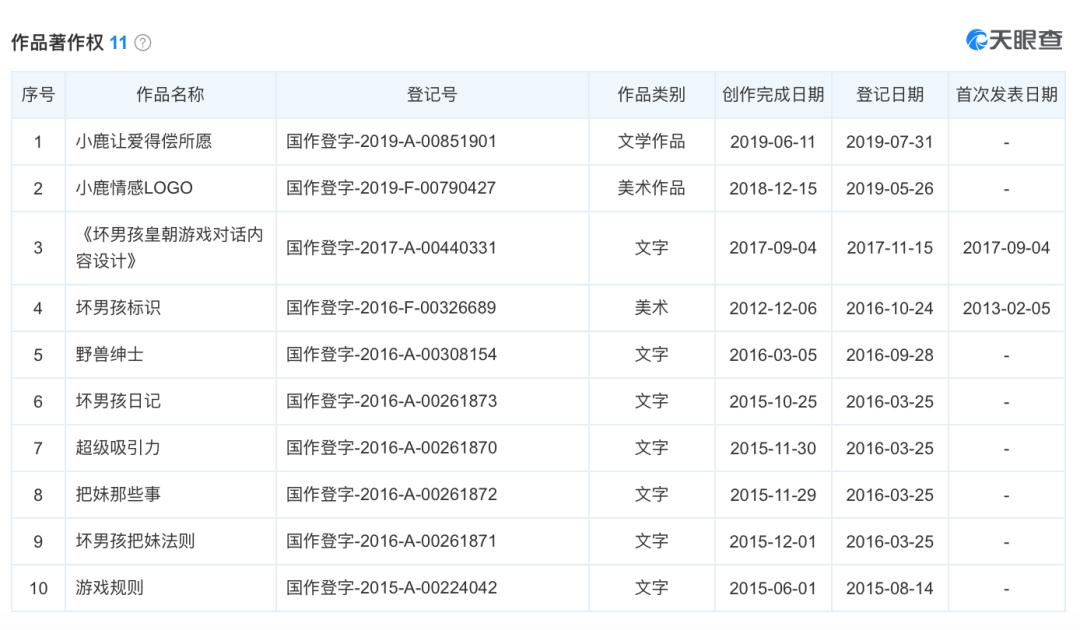Open the 小鹿让爱得偿所愿 work entry
The height and width of the screenshot is (630, 1080).
pos(144,142)
